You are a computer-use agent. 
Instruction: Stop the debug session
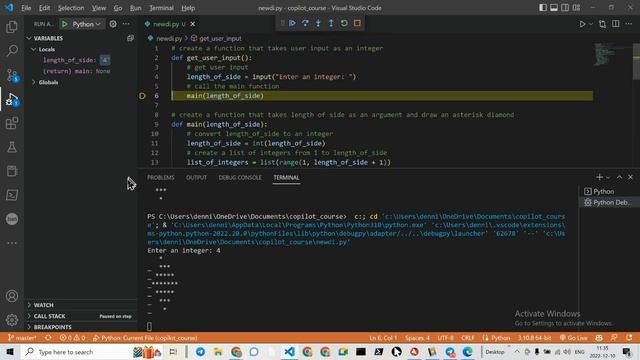coord(357,23)
